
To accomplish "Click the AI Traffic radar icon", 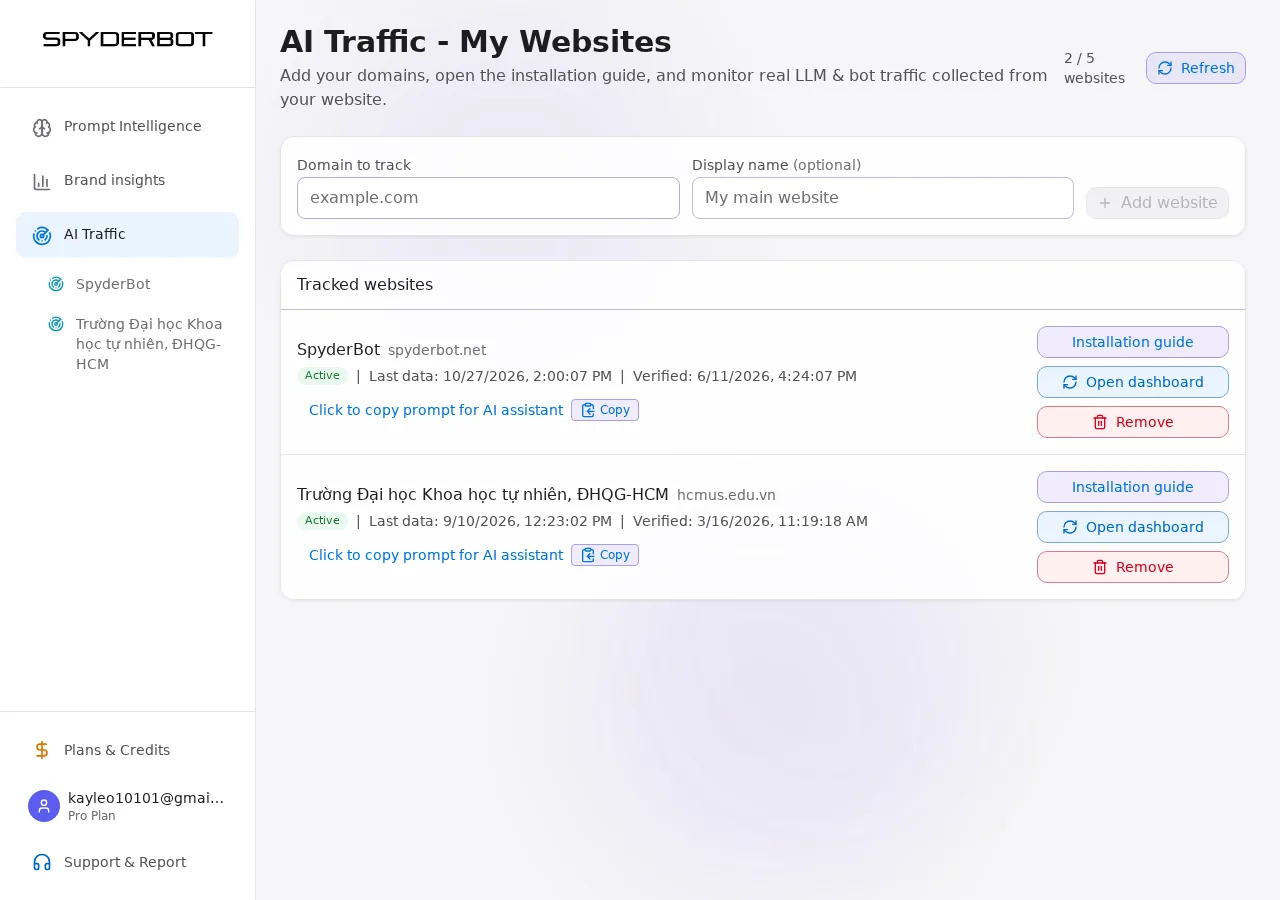I will pos(42,235).
